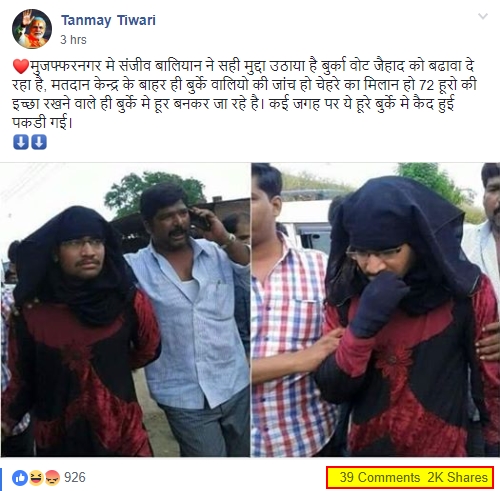The width and height of the screenshot is (500, 491).
Task: Click the Tanmay Tiwari name link
Action: [x=108, y=20]
